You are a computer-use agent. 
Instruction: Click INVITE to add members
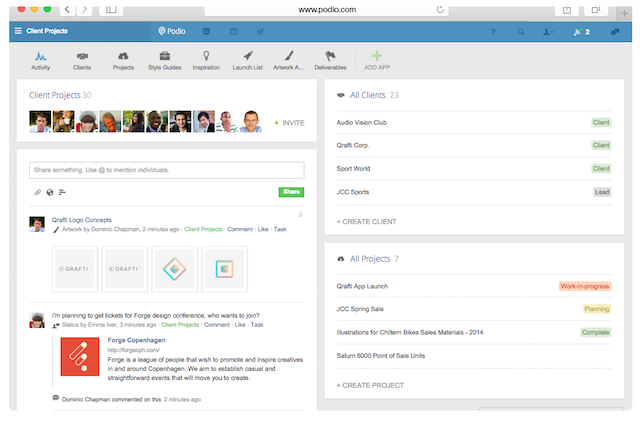coord(289,123)
